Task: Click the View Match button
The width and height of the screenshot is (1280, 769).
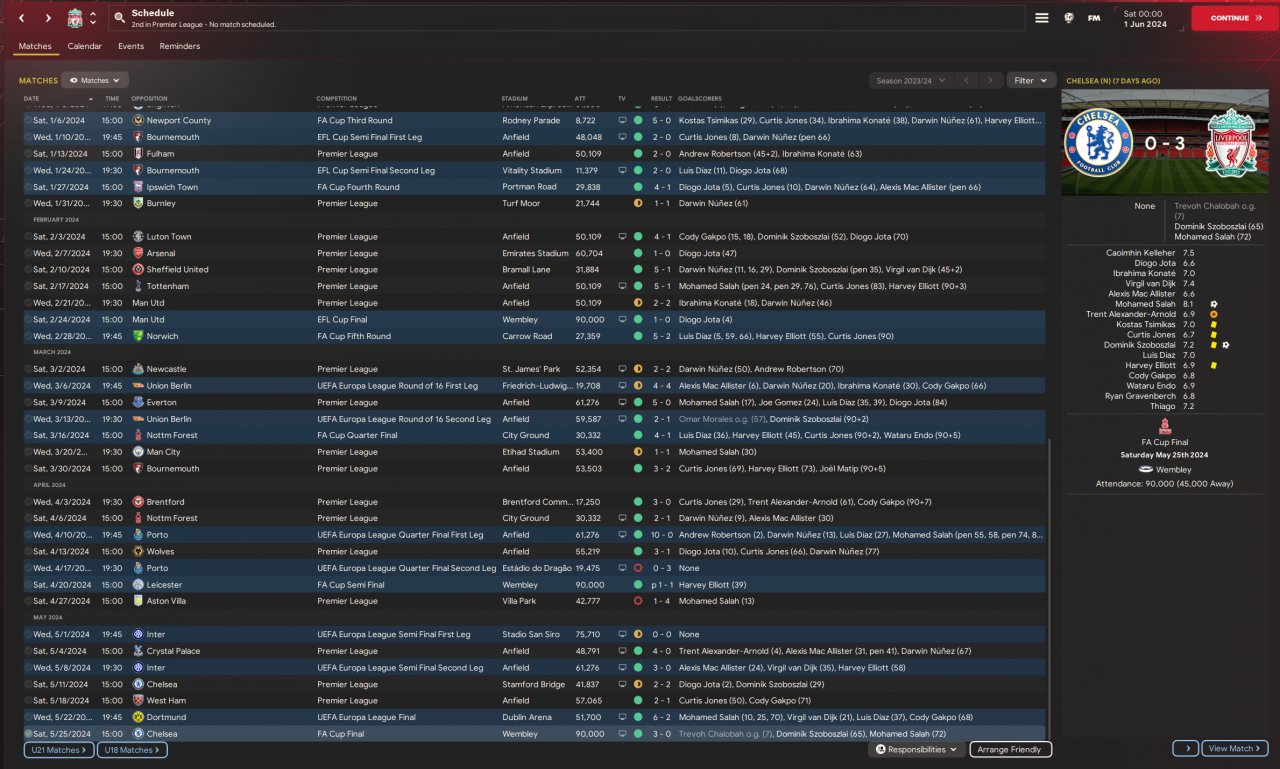Action: pyautogui.click(x=1235, y=748)
